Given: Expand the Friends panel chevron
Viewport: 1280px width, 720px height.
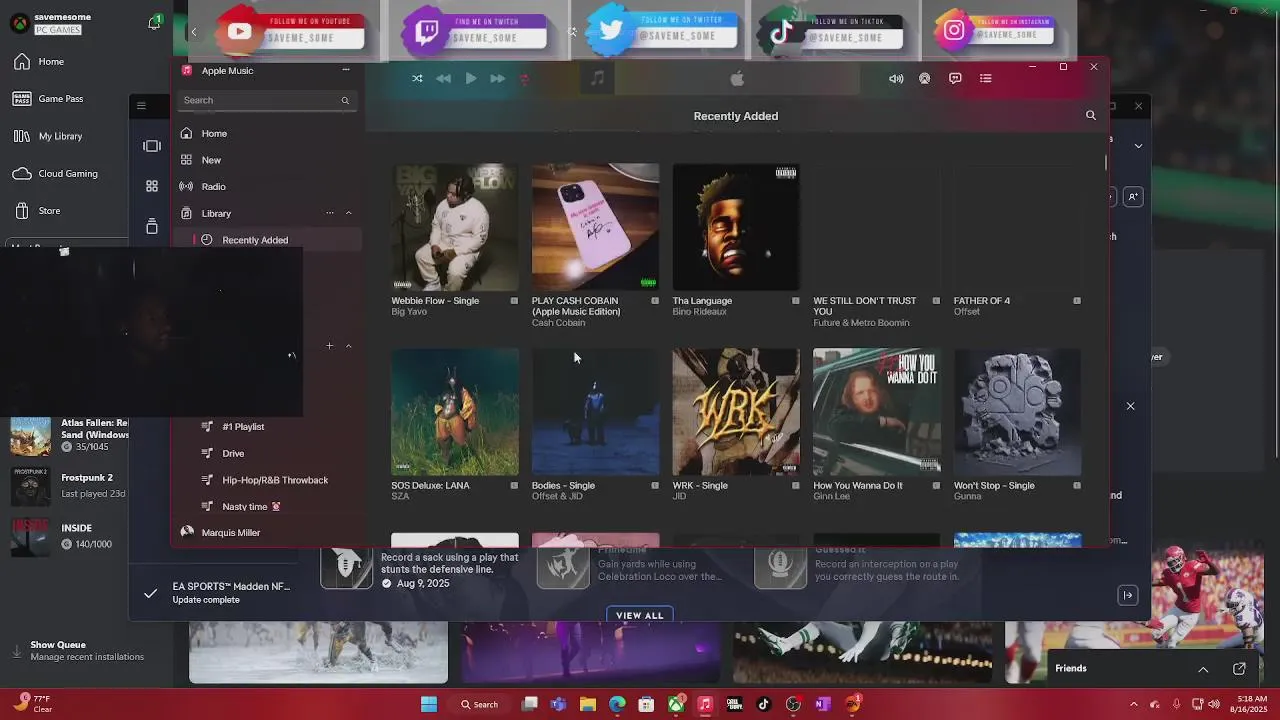Looking at the screenshot, I should click(x=1203, y=669).
